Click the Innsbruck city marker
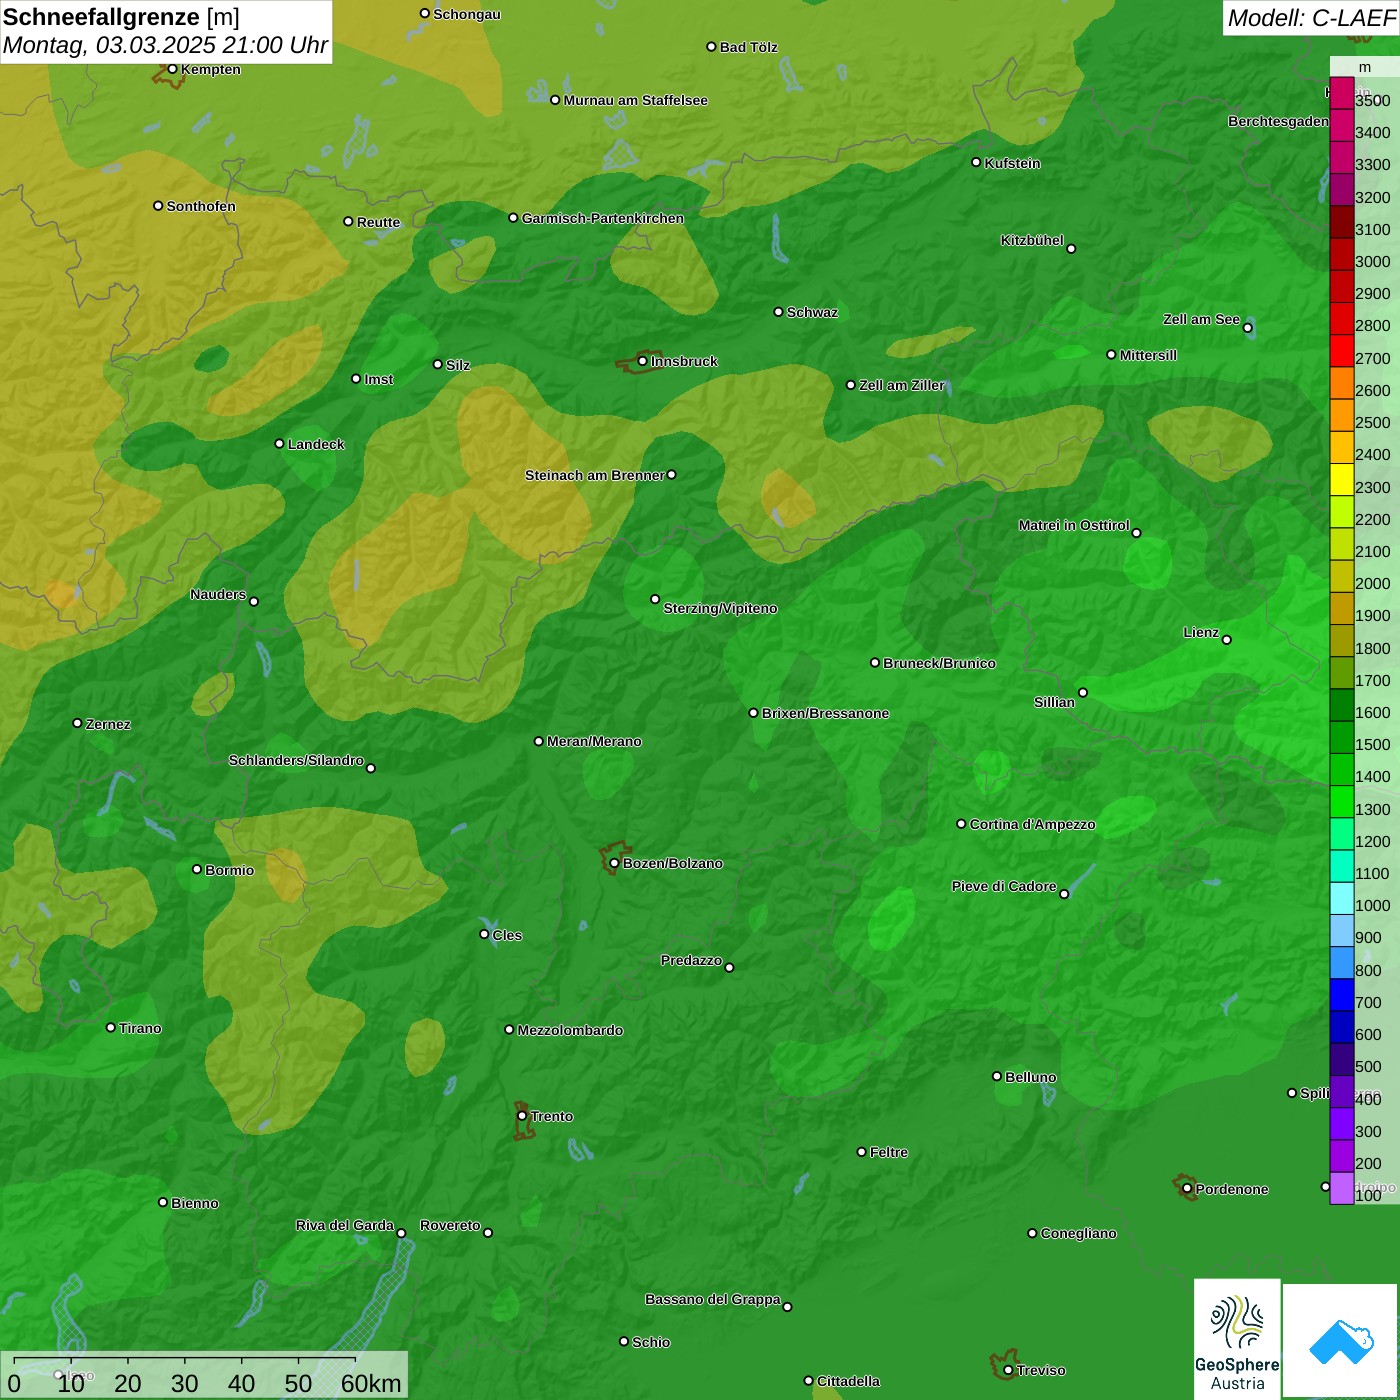 pyautogui.click(x=642, y=362)
